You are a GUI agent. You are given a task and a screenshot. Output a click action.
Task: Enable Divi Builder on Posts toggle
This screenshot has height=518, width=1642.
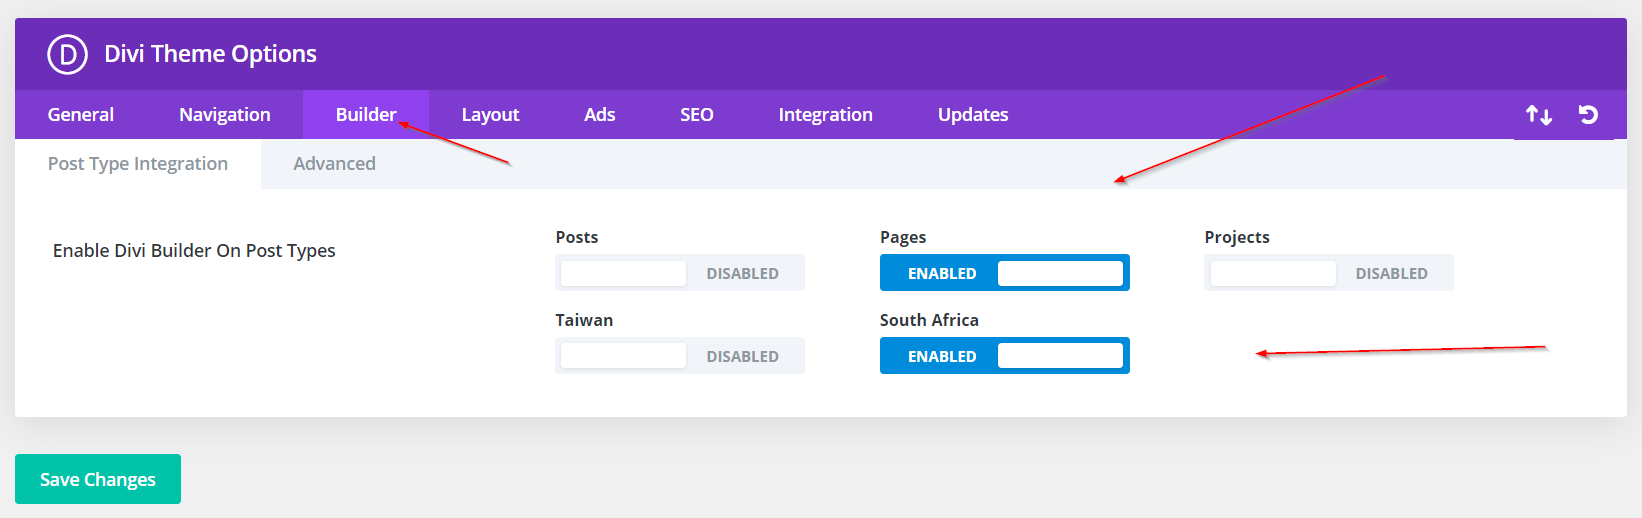(x=679, y=273)
